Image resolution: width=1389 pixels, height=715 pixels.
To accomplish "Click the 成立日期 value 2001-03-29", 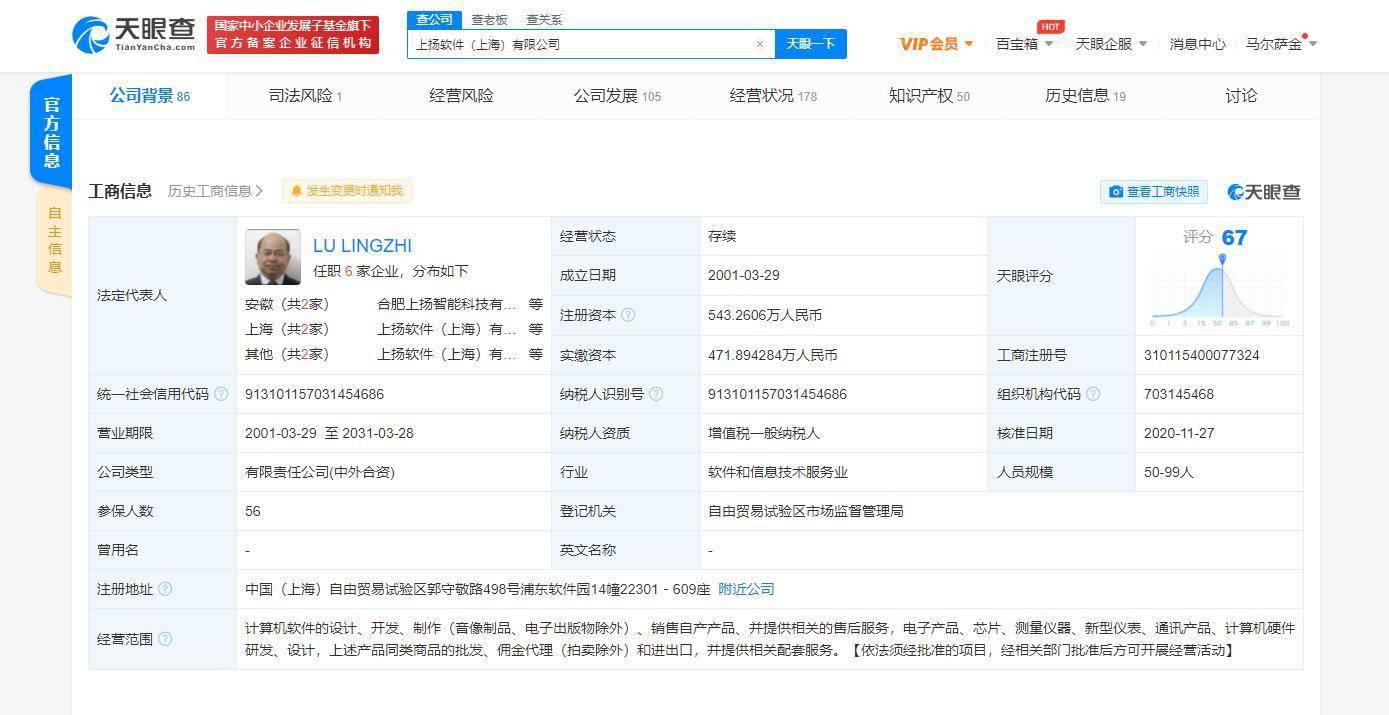I will [x=745, y=275].
